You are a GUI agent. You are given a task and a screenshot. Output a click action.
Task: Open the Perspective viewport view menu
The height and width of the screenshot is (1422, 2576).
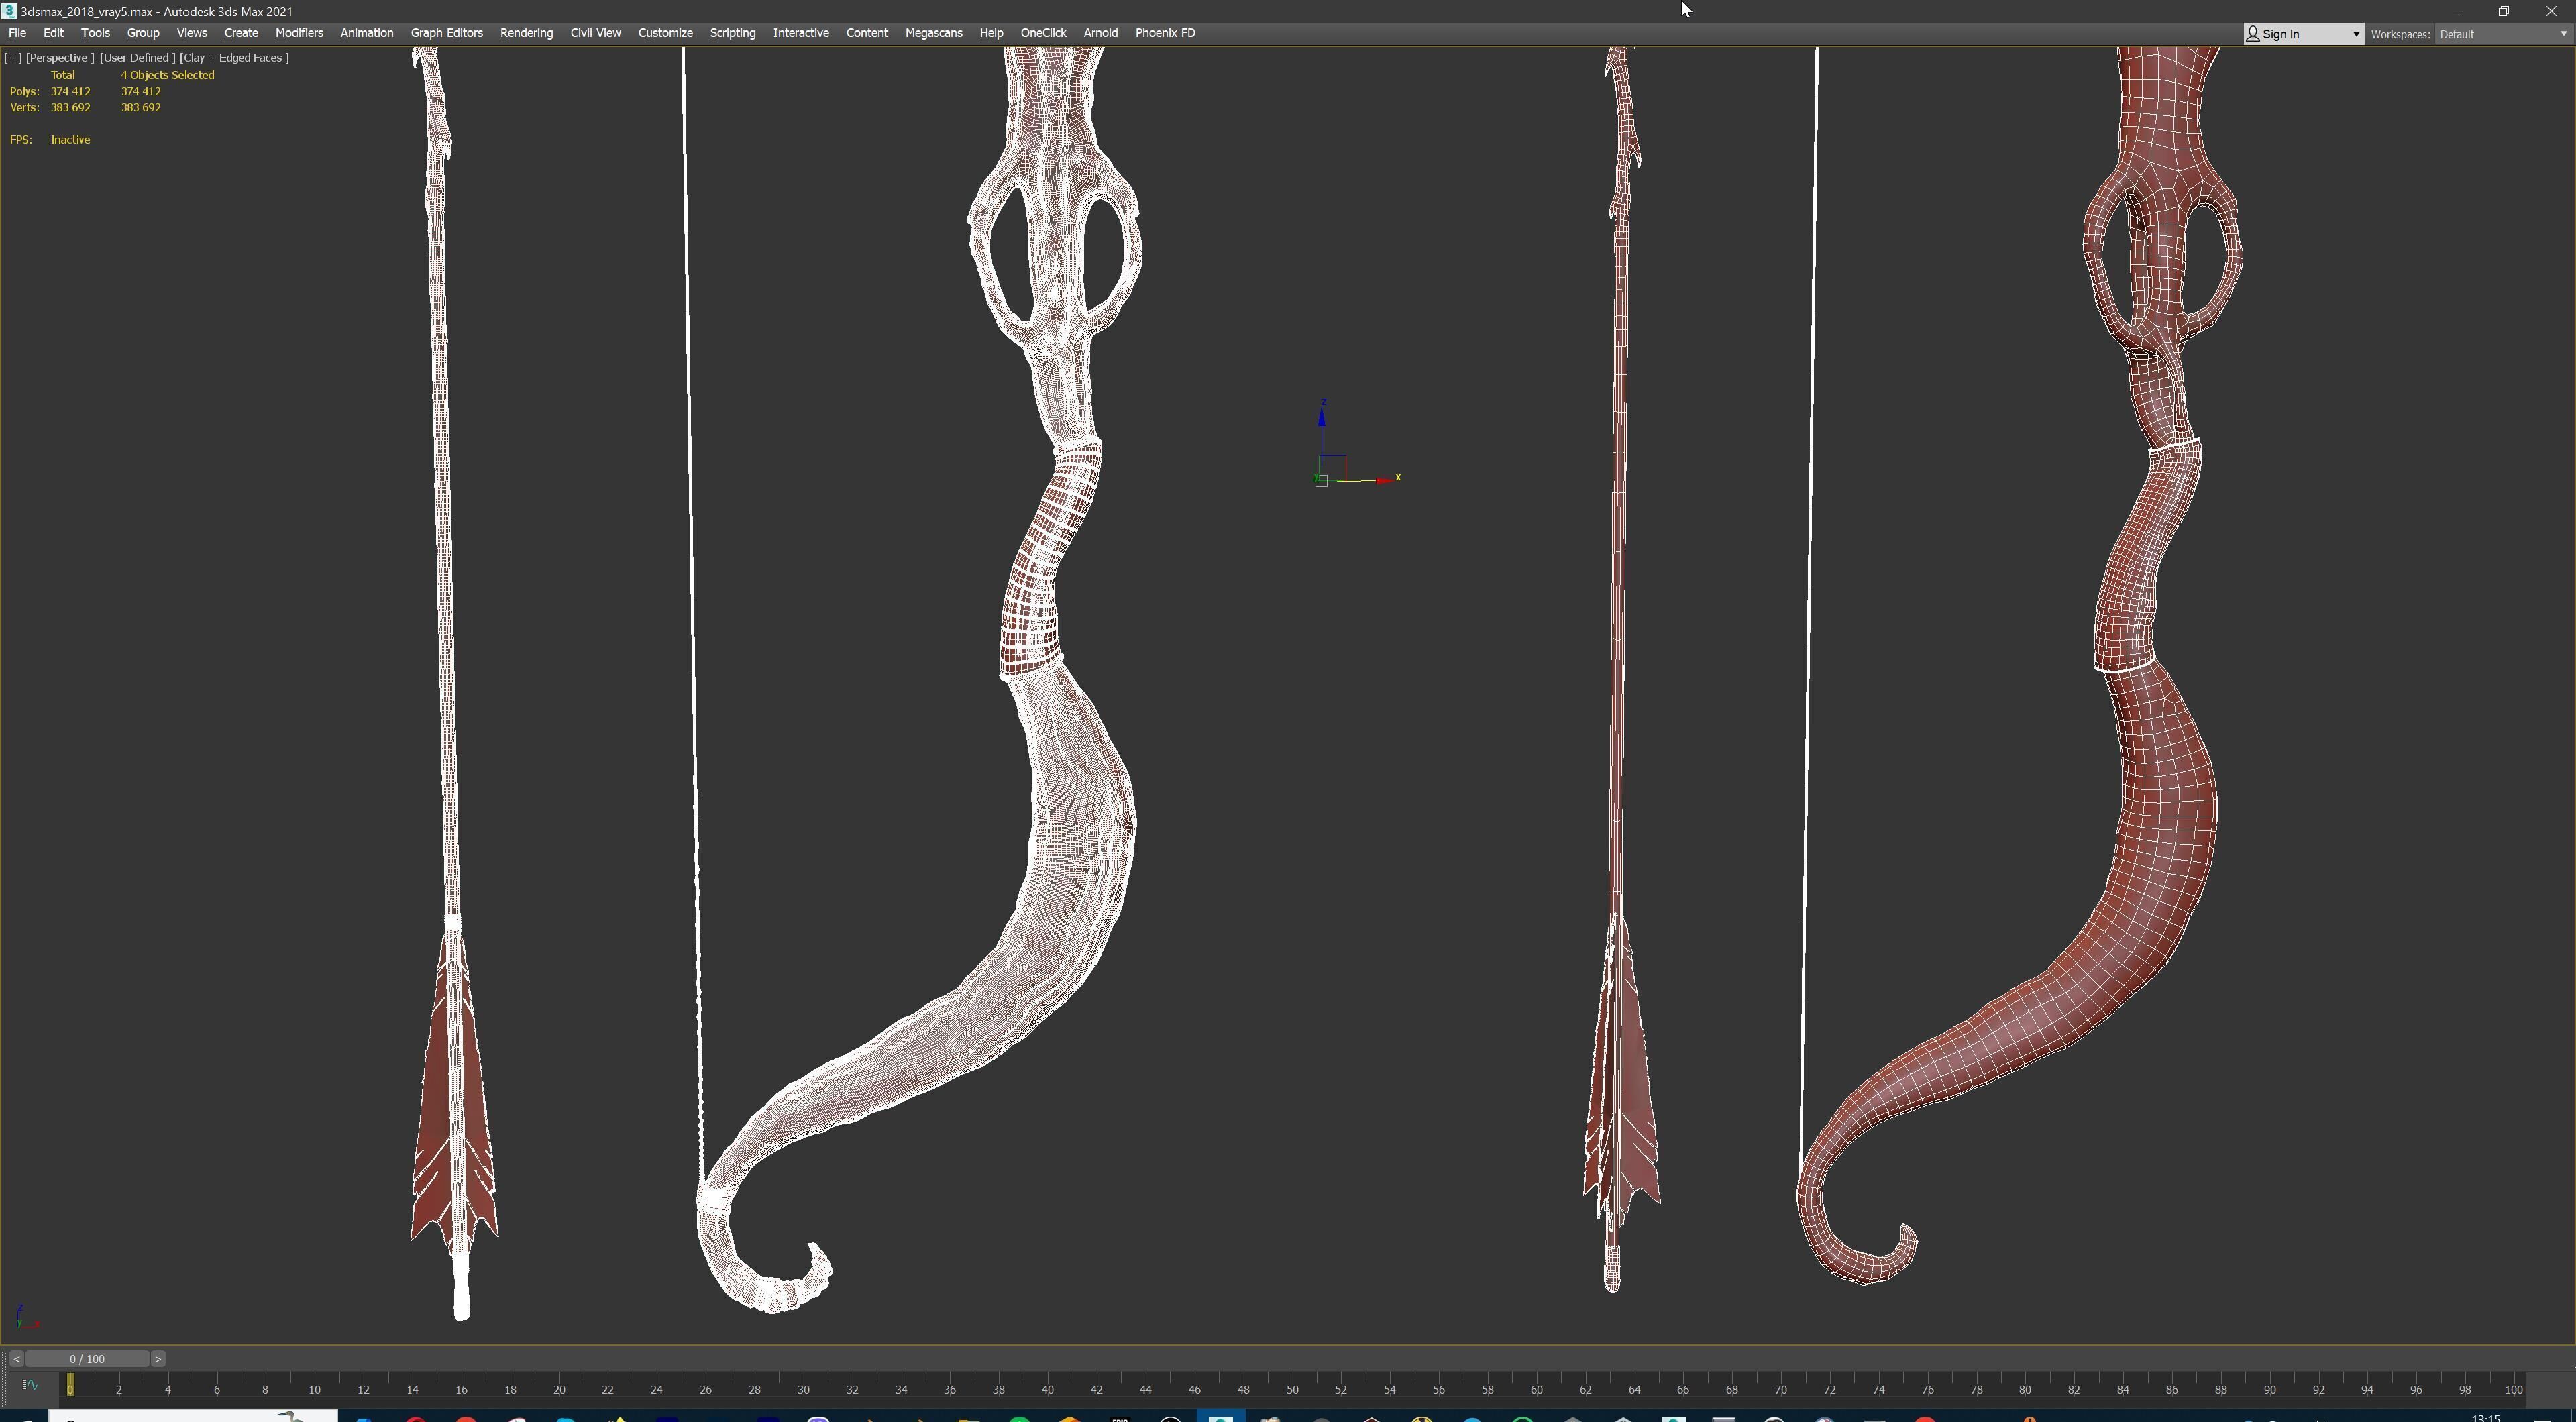[59, 58]
